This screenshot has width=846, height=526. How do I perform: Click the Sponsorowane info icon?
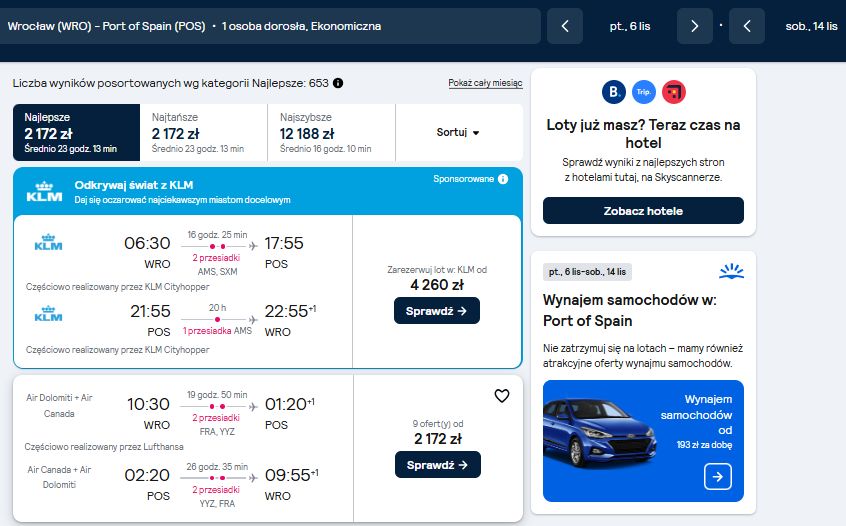(503, 179)
